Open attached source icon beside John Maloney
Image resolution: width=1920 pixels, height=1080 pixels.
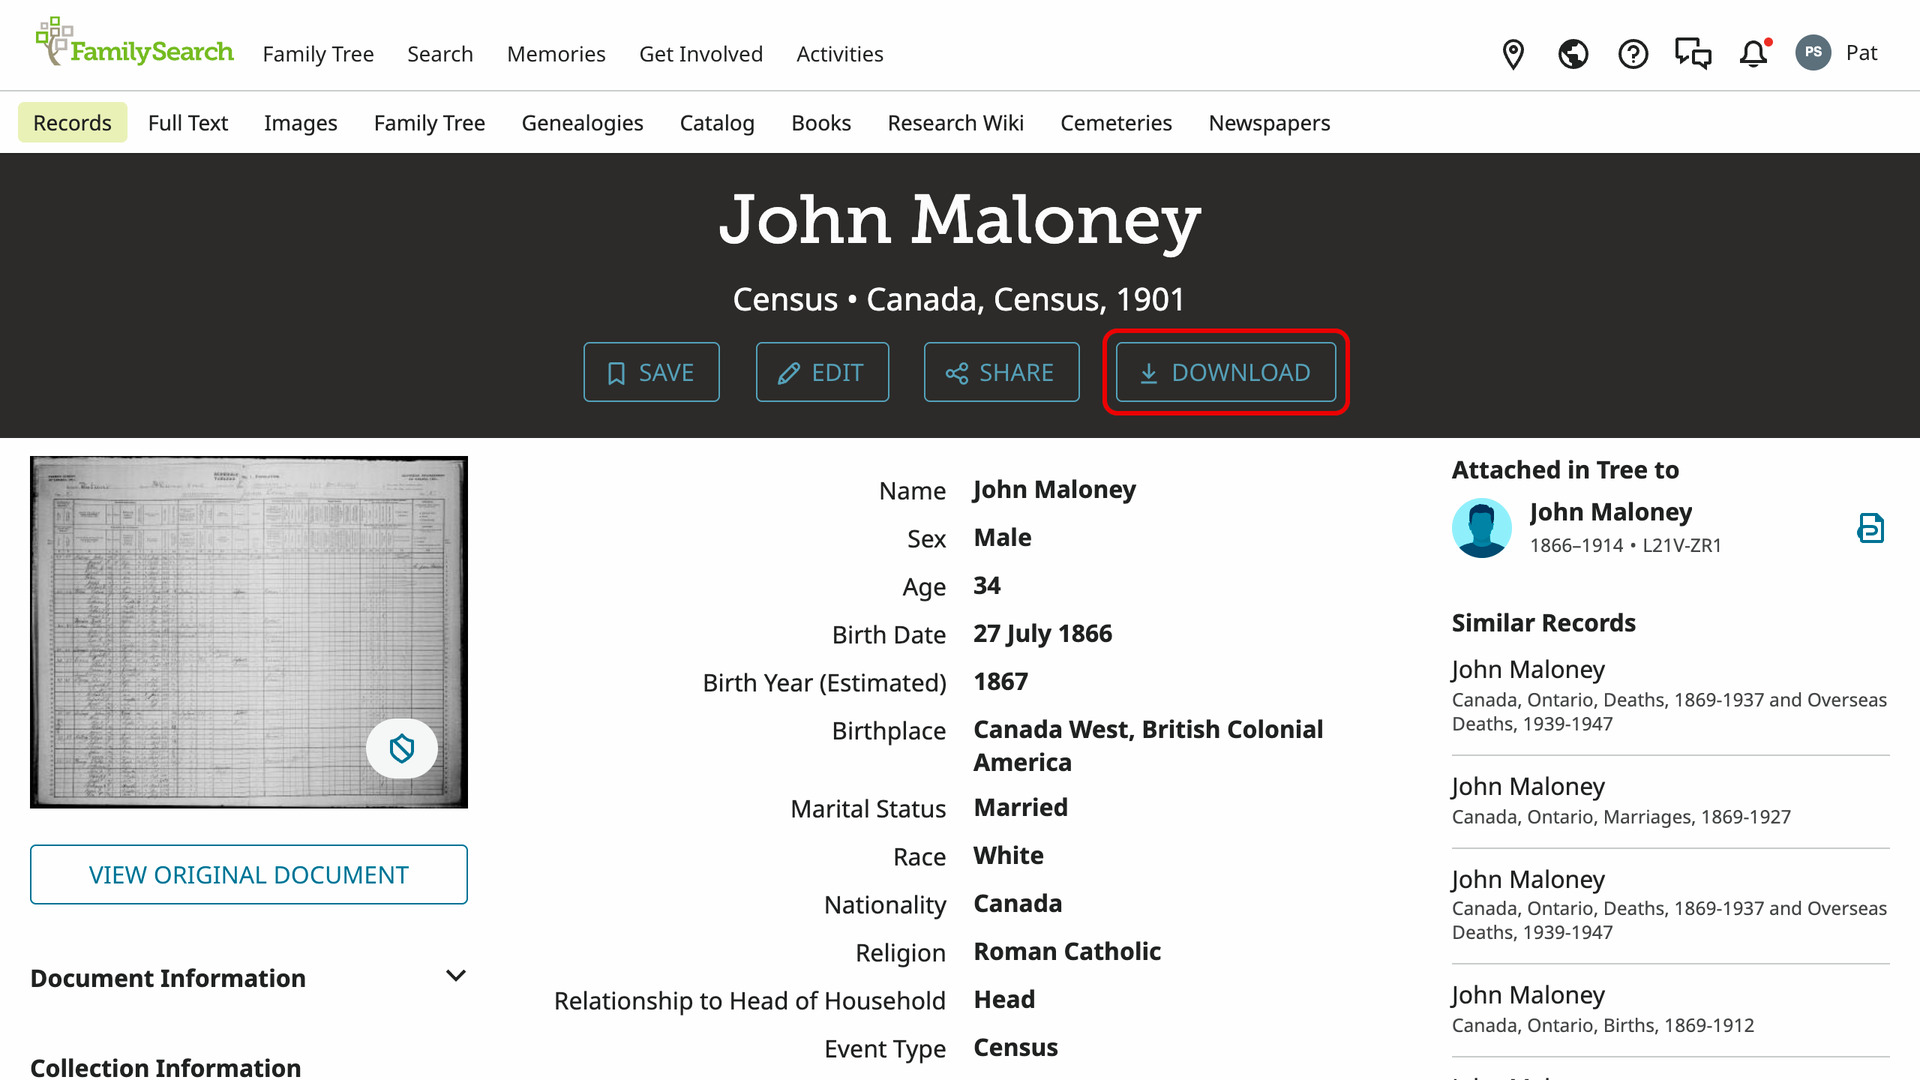[x=1870, y=528]
